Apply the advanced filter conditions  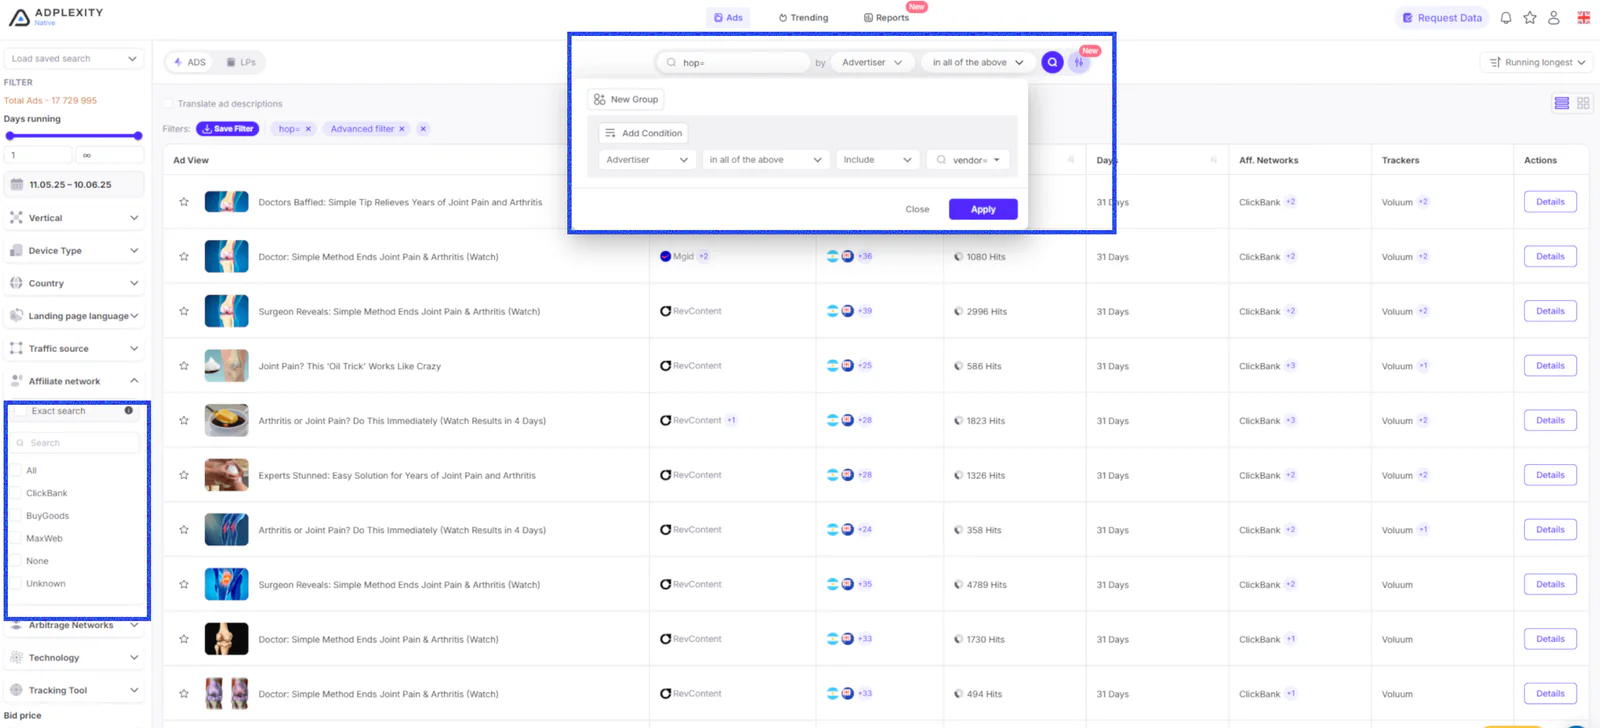click(983, 209)
